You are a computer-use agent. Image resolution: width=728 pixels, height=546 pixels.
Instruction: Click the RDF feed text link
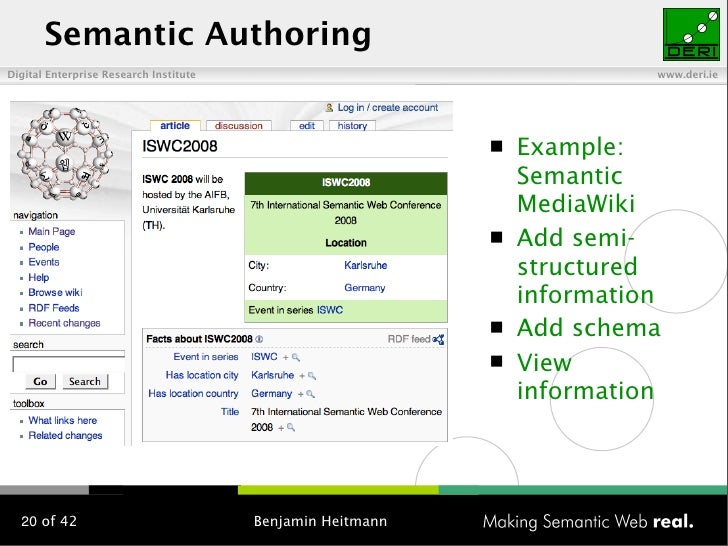(409, 339)
